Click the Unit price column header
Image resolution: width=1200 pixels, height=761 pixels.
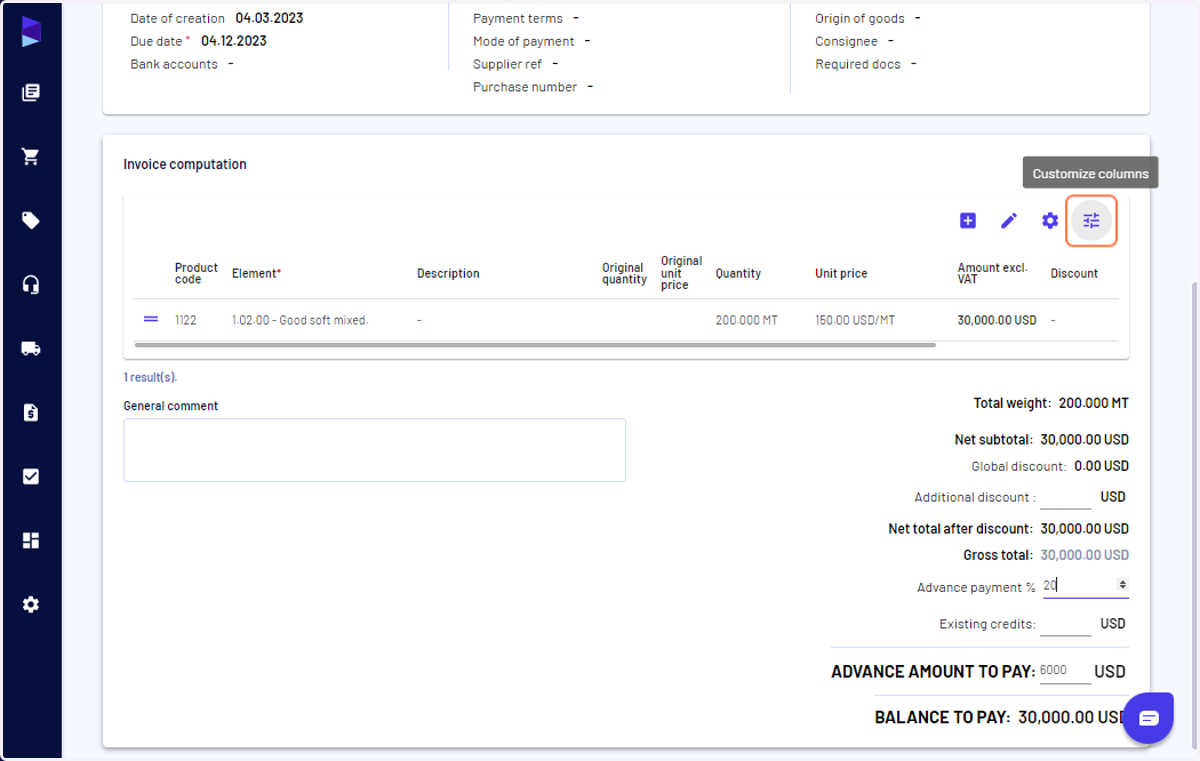(x=841, y=273)
